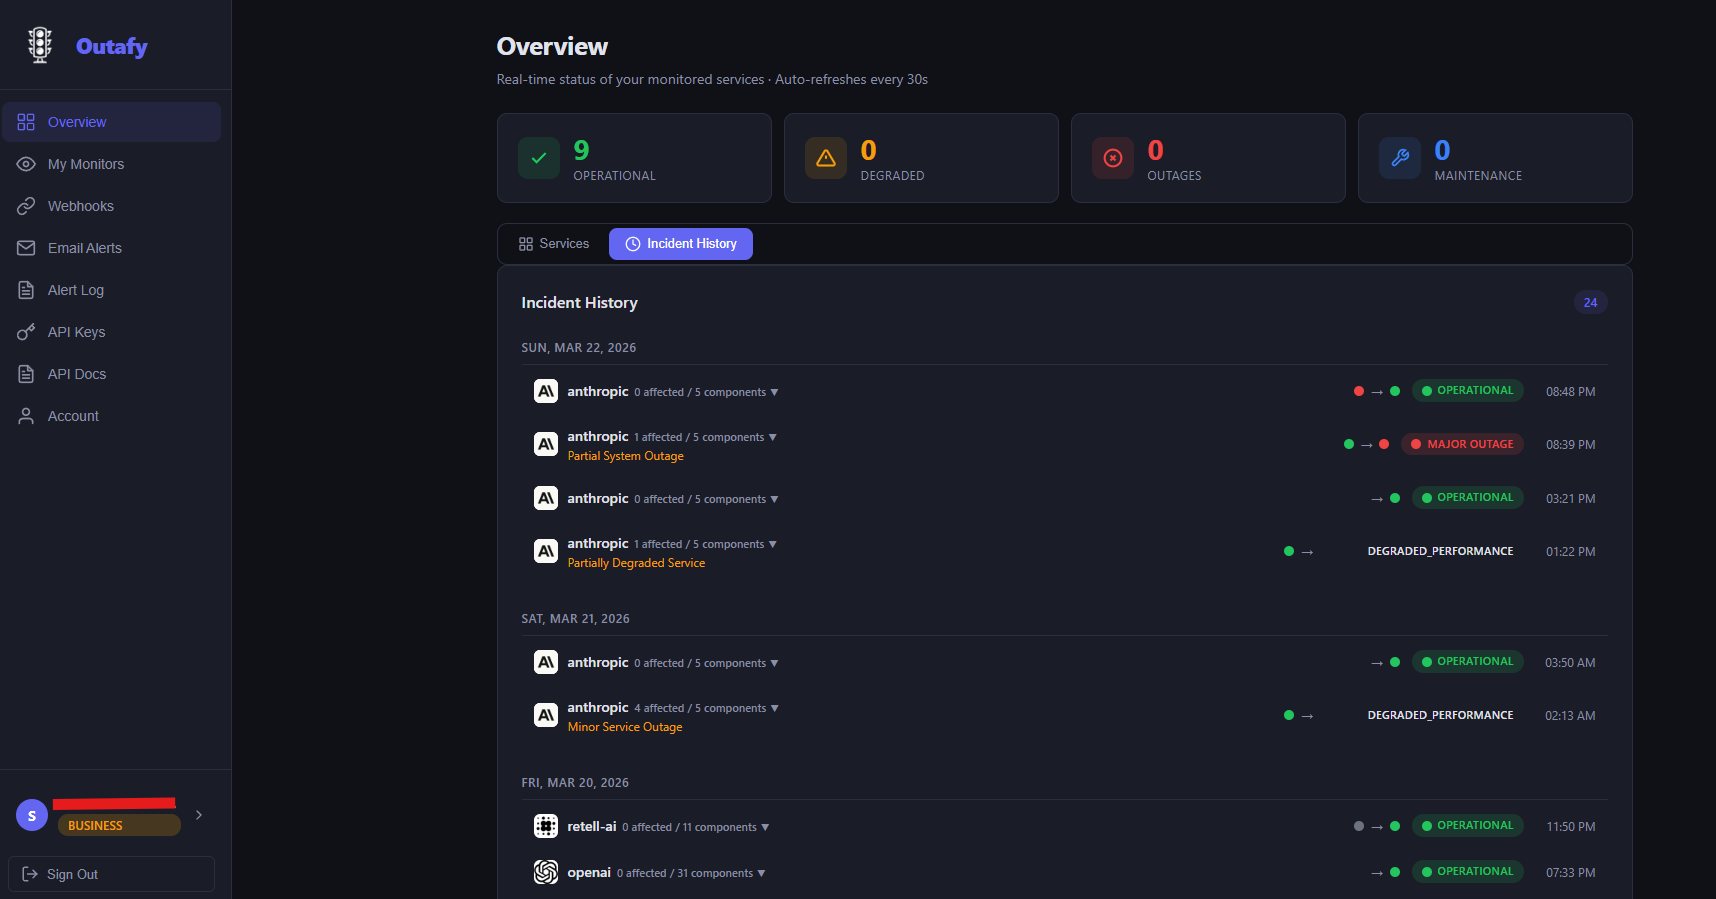This screenshot has height=899, width=1716.
Task: Open API Docs page
Action: (x=111, y=374)
